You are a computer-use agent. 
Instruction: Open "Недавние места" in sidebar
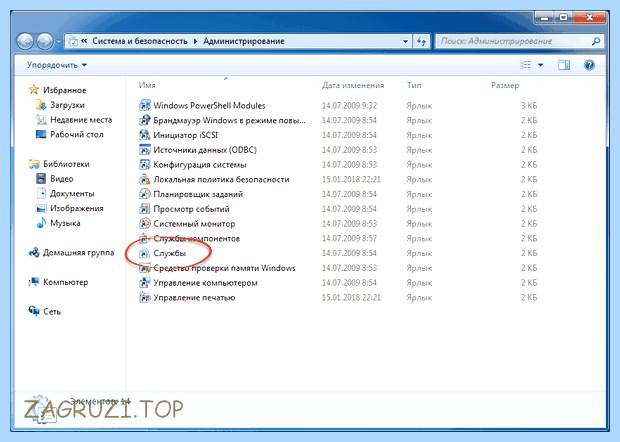tap(81, 119)
